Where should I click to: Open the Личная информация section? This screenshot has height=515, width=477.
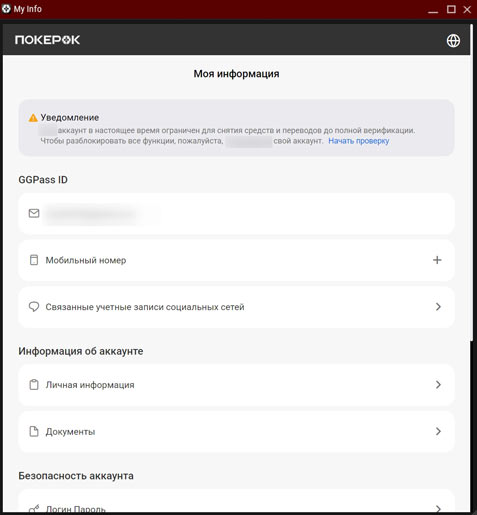236,385
